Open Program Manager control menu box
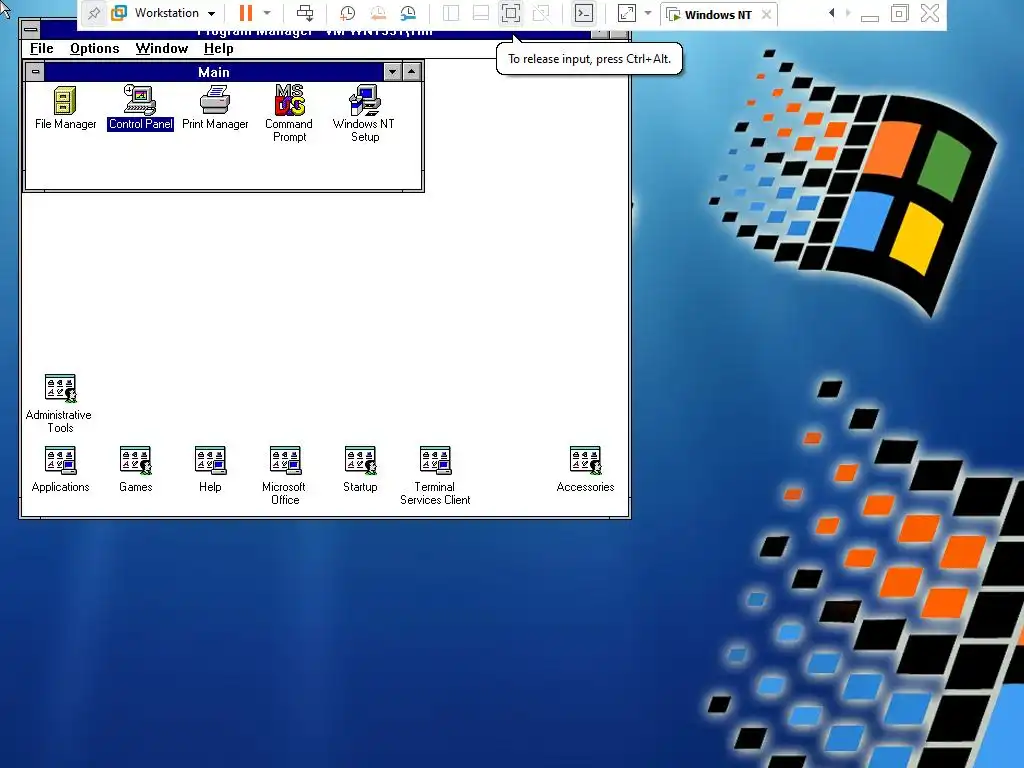 [x=31, y=29]
